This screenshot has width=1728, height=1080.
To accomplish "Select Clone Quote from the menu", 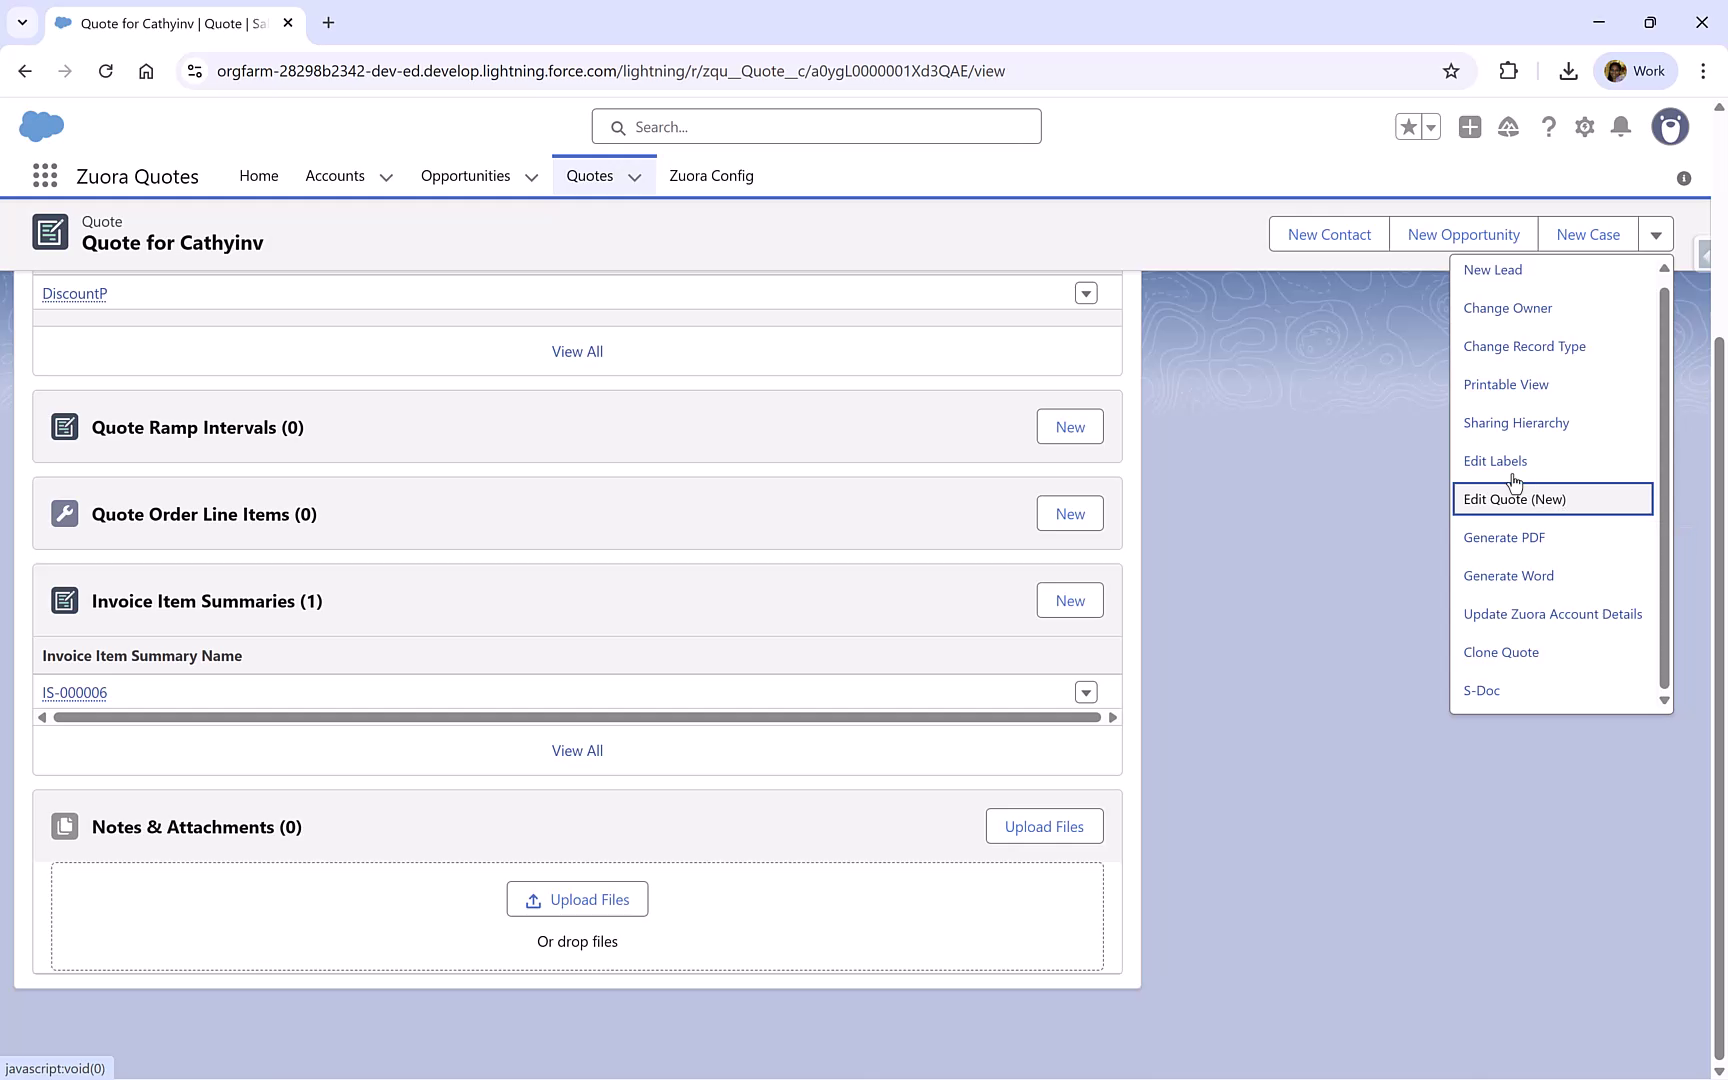I will pyautogui.click(x=1501, y=652).
